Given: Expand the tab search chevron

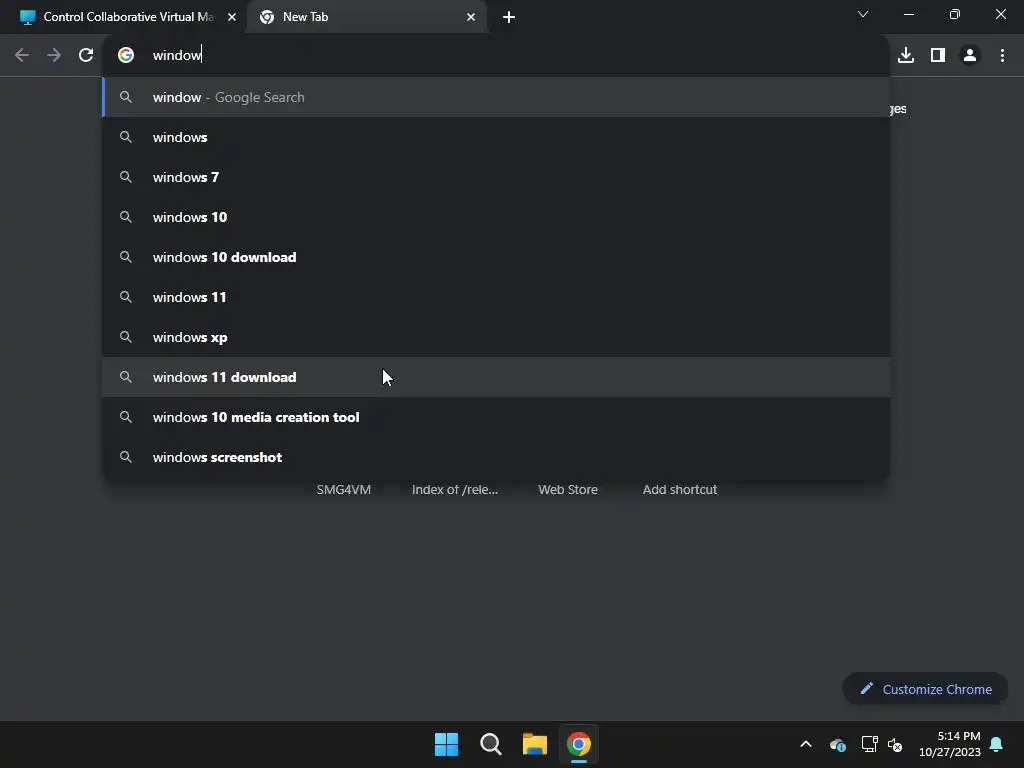Looking at the screenshot, I should click(863, 14).
